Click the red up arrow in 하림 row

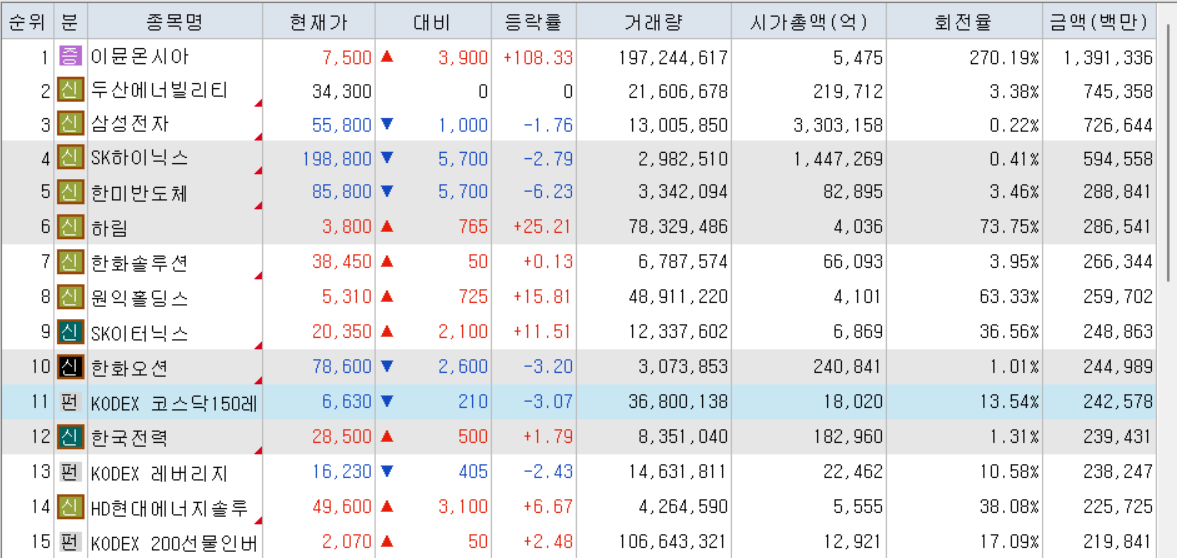[387, 226]
